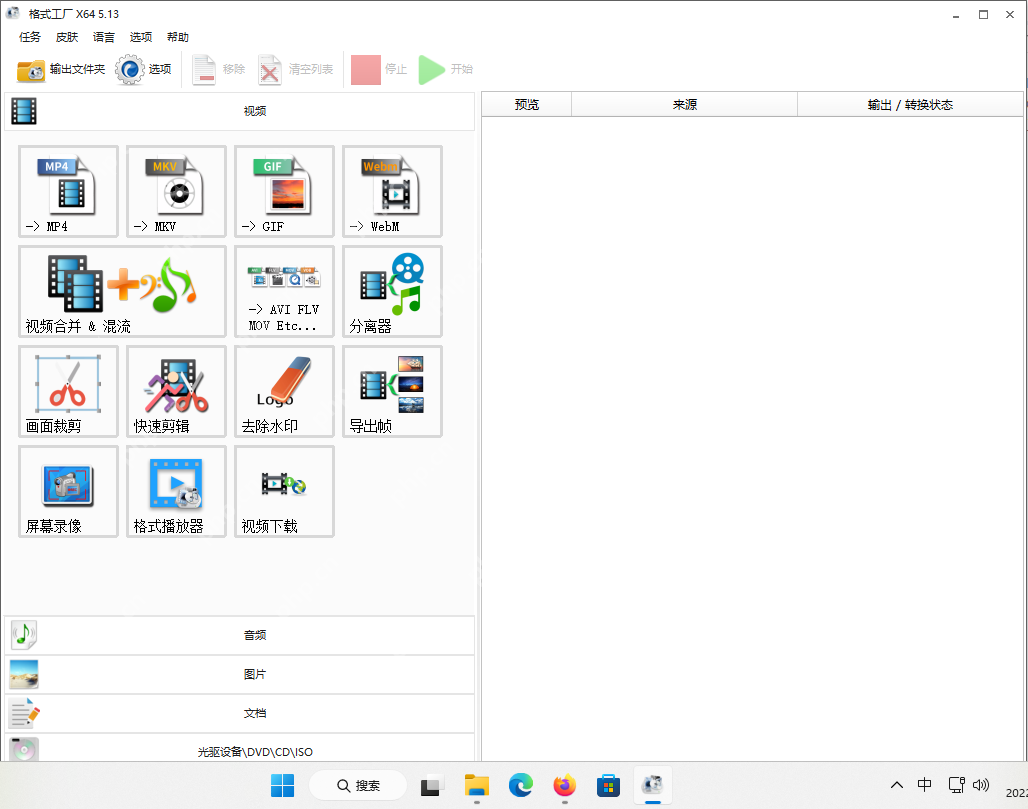Open 视频合并 & 混流 tool
Image resolution: width=1028 pixels, height=809 pixels.
[x=120, y=291]
